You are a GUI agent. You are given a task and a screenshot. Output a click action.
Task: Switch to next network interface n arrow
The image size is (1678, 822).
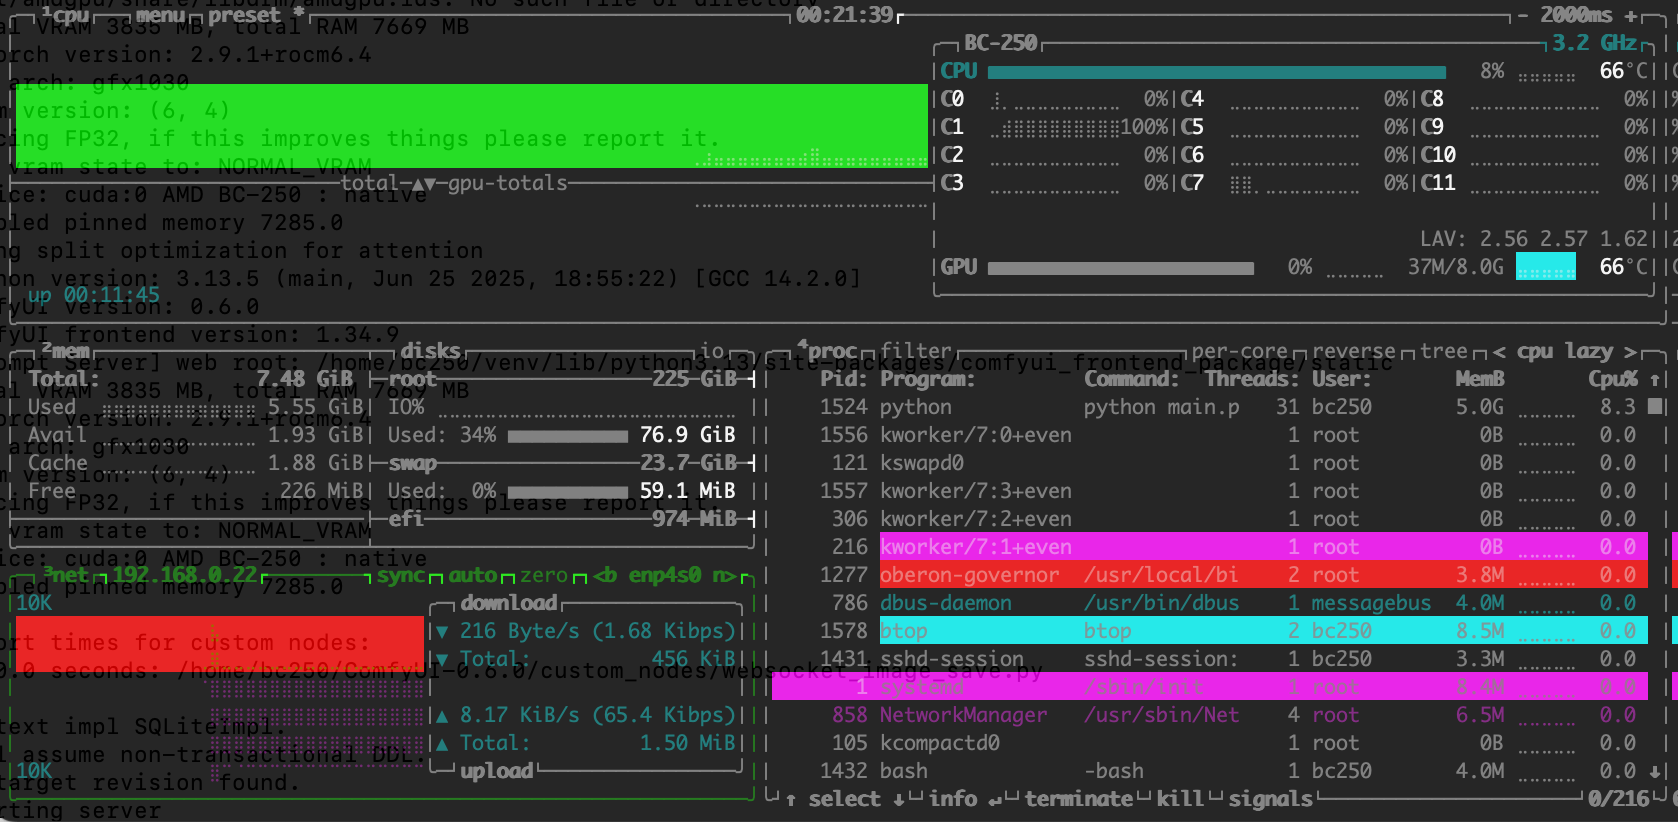pyautogui.click(x=725, y=575)
